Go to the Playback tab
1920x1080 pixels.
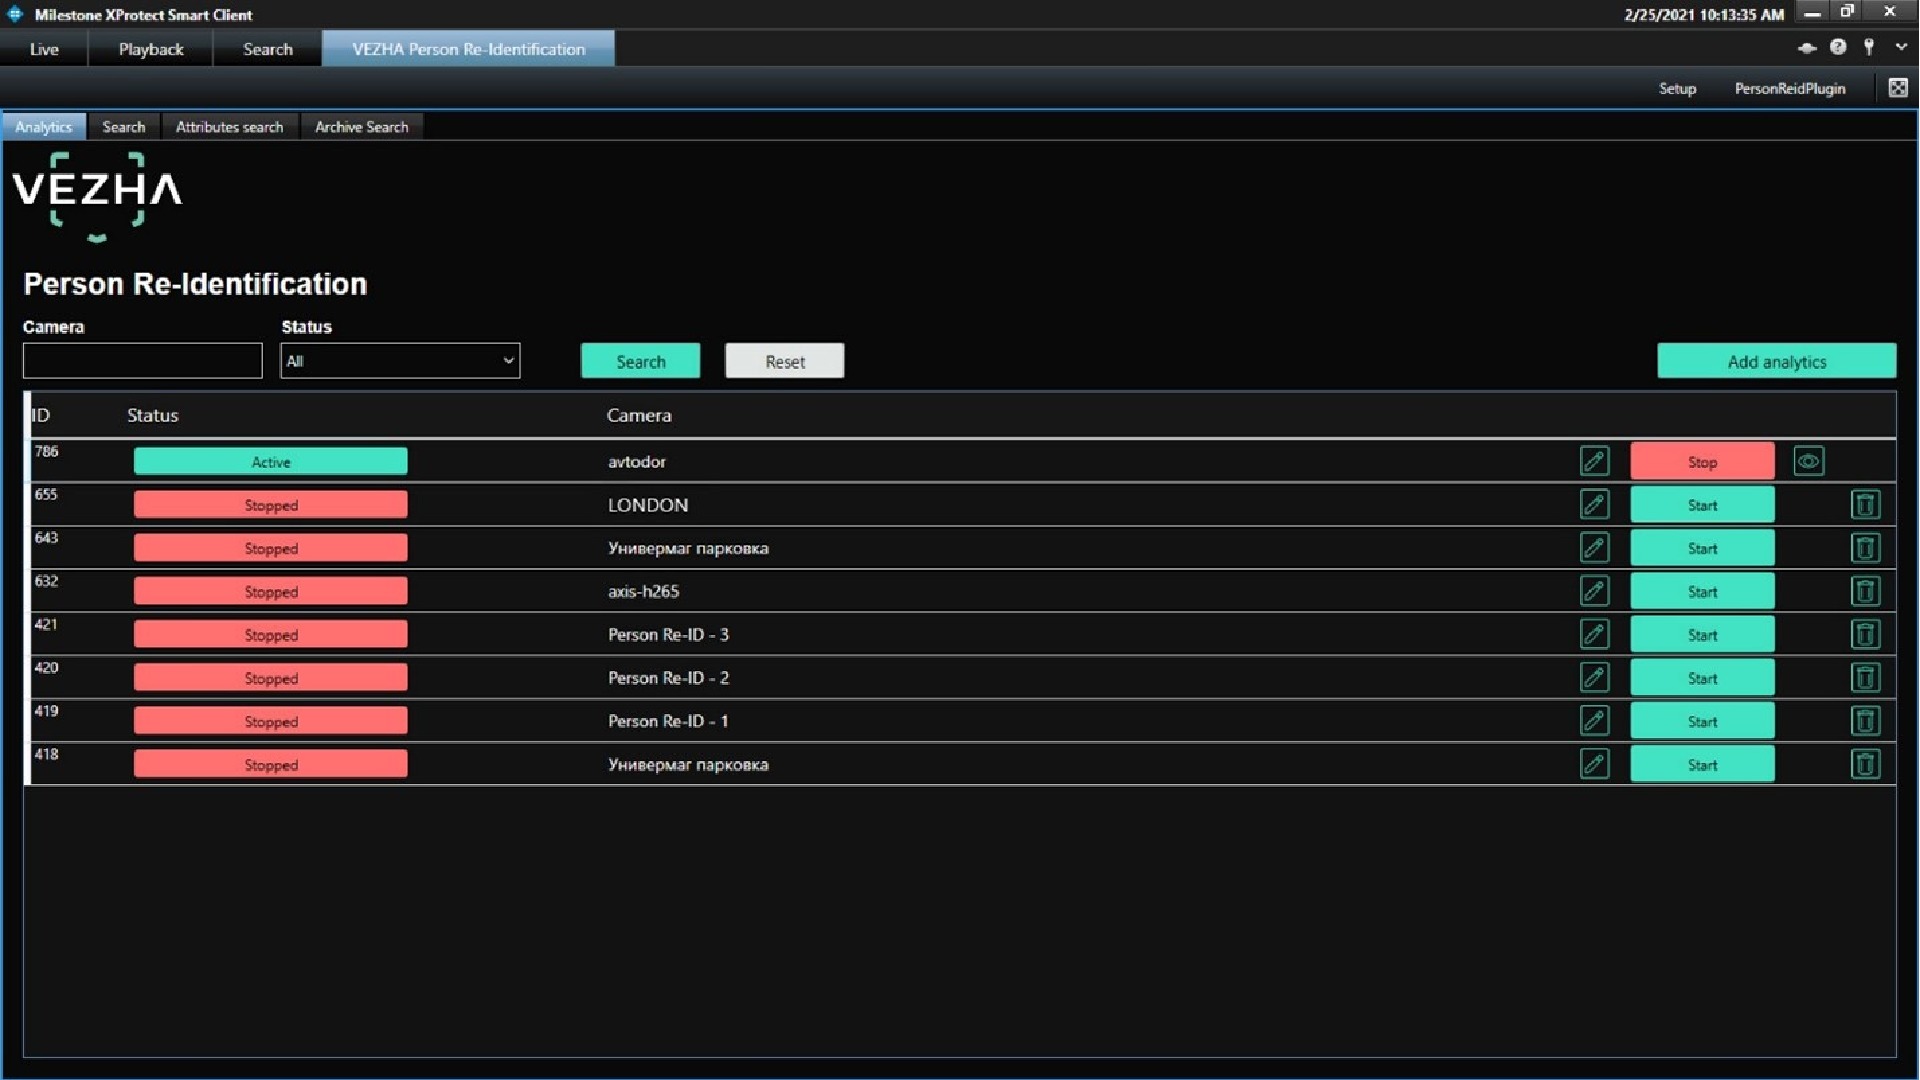[x=151, y=49]
